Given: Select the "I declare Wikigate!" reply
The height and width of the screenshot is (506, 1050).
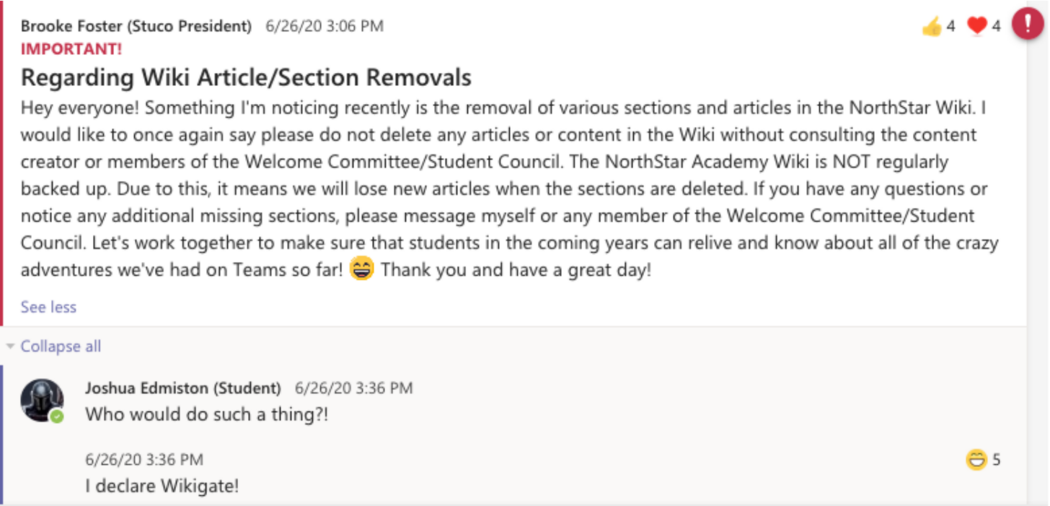Looking at the screenshot, I should click(x=162, y=486).
